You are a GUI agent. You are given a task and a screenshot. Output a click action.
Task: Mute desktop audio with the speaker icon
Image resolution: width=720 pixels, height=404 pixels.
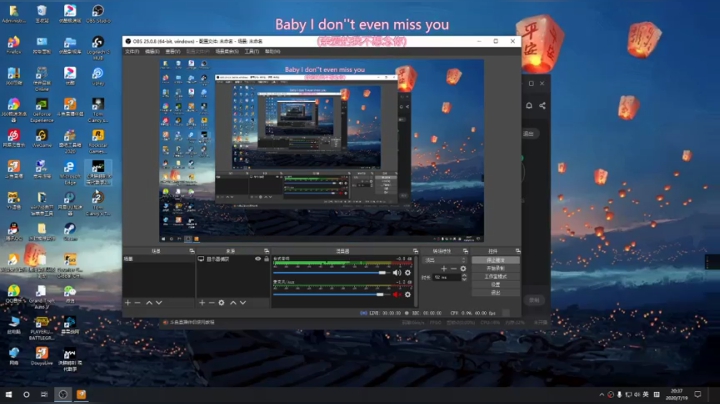397,273
